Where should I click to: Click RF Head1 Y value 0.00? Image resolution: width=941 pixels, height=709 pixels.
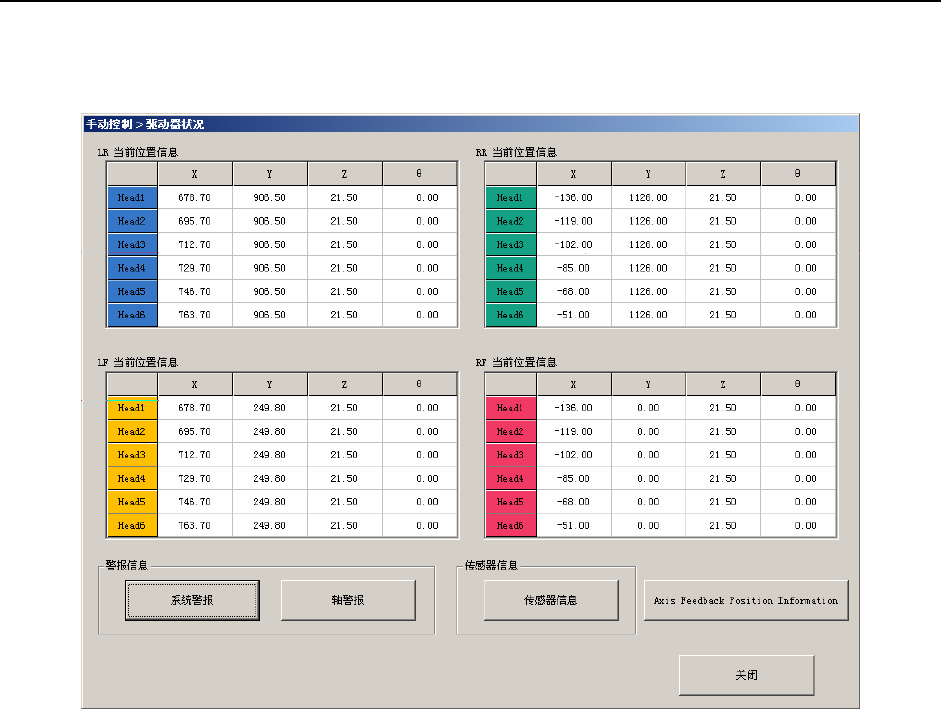click(x=649, y=408)
